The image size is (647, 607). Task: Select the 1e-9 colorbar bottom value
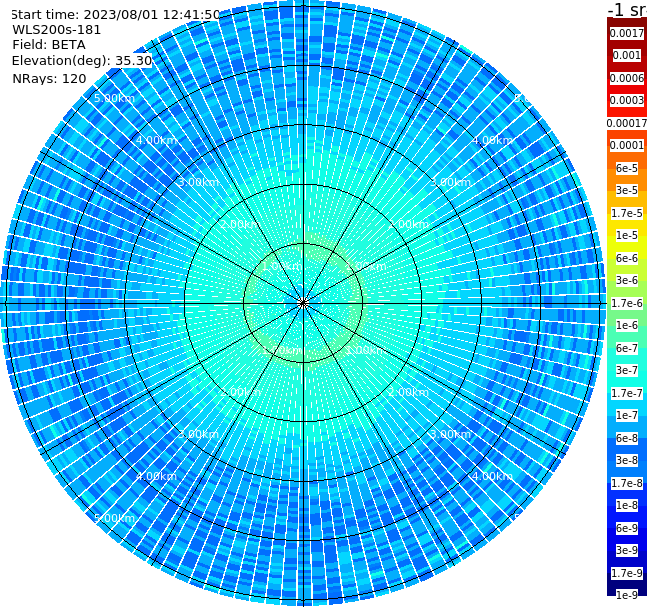pyautogui.click(x=627, y=595)
